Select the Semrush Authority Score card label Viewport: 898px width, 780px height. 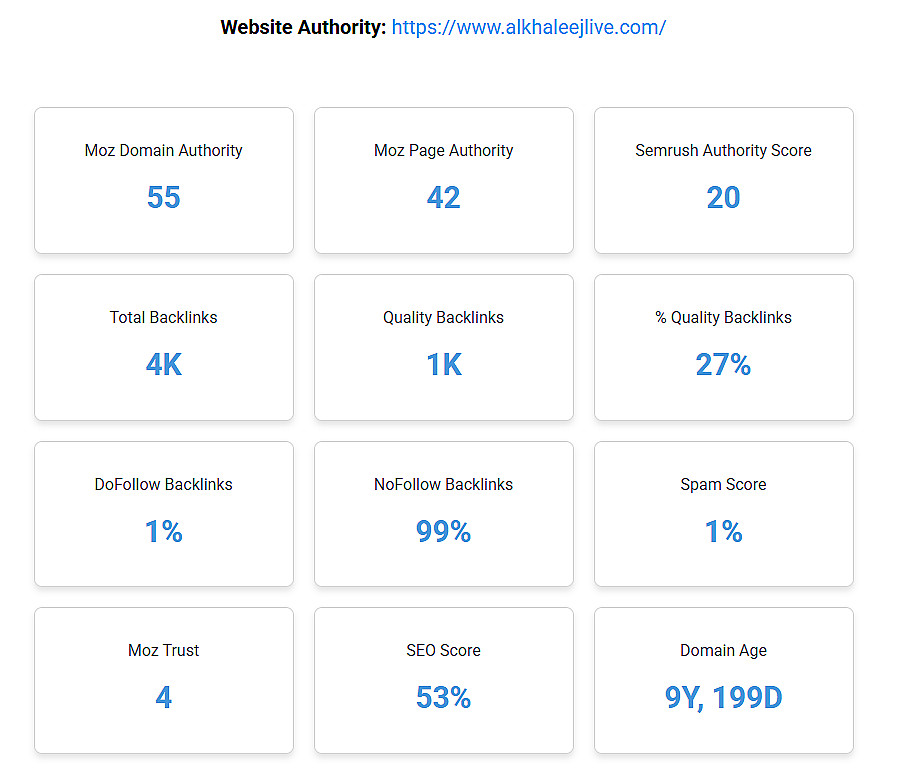coord(723,151)
